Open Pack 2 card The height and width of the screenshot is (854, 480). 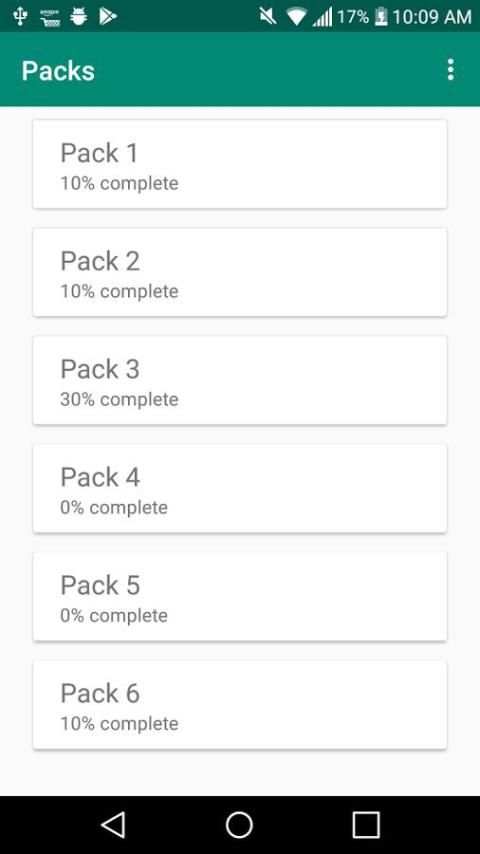click(x=240, y=272)
